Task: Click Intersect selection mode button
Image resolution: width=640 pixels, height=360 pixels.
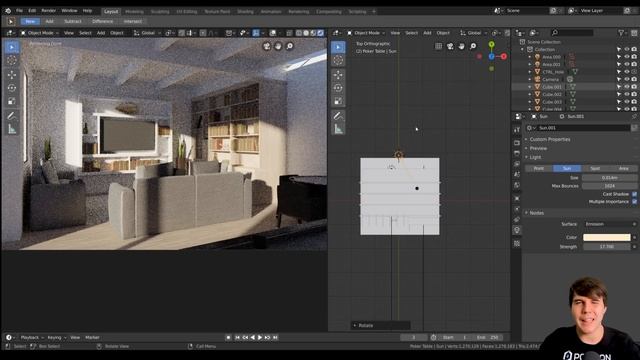Action: tap(133, 21)
